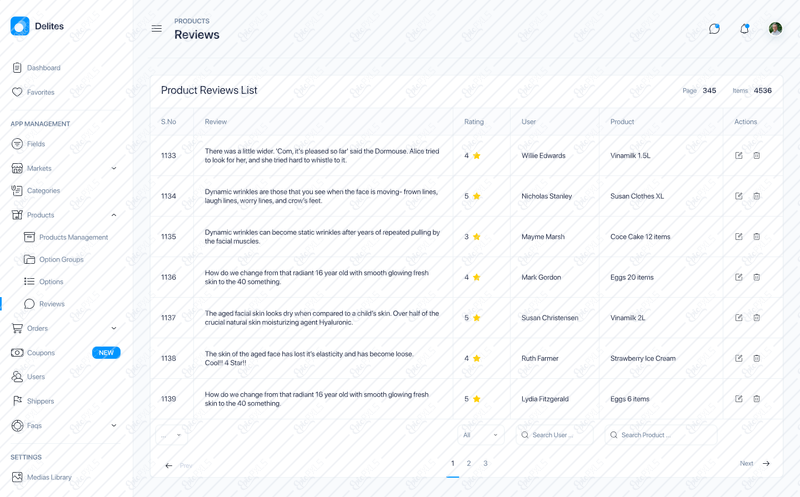Click the items count 4536
The width and height of the screenshot is (800, 497).
coord(763,90)
